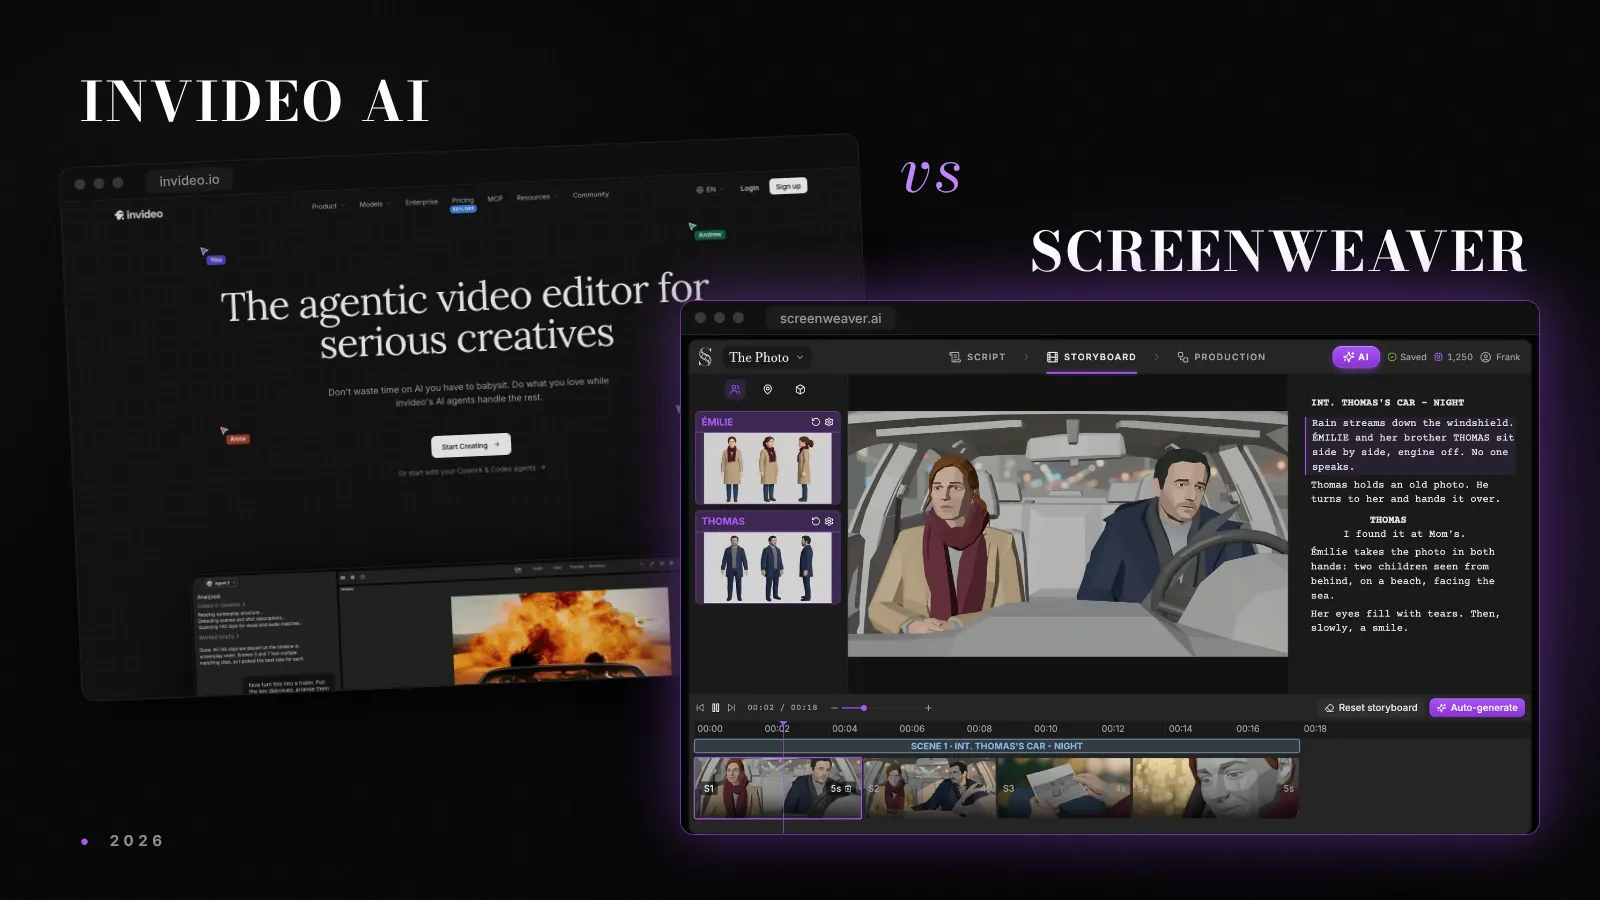Open ÉMILIE character settings gear
Image resolution: width=1600 pixels, height=900 pixels.
coord(829,422)
